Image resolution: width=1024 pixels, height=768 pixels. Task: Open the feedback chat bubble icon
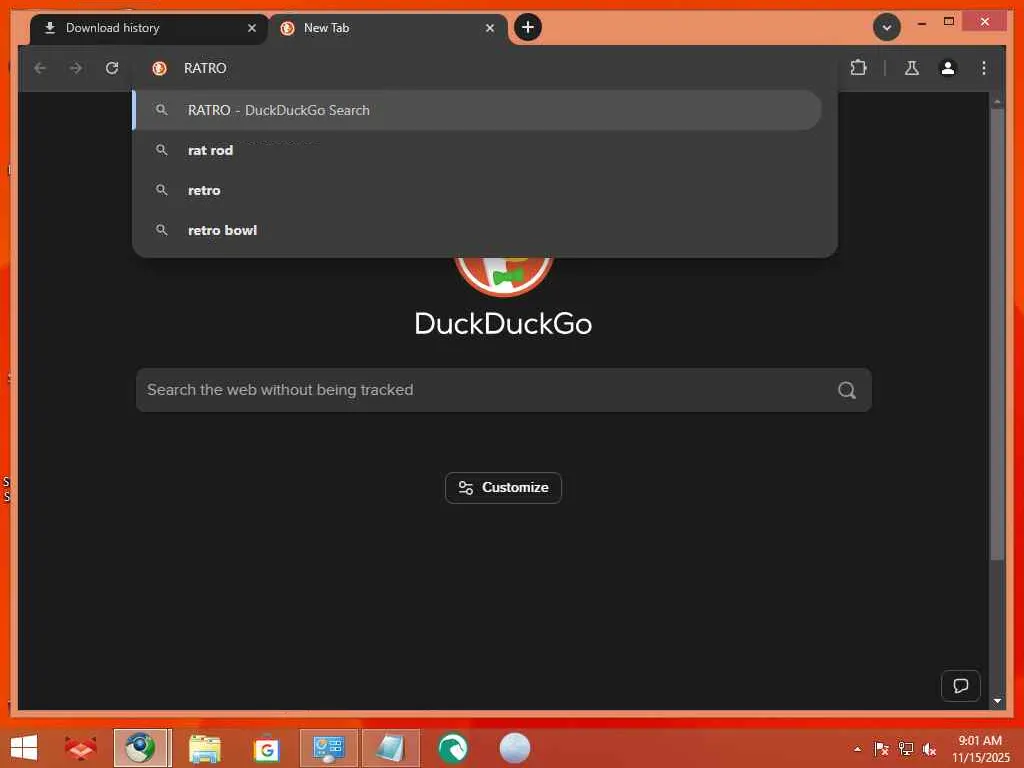(960, 686)
